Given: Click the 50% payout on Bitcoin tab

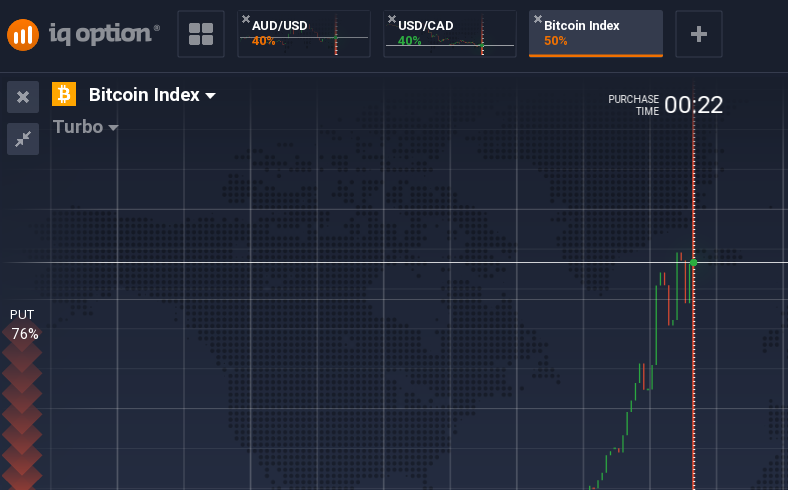Looking at the screenshot, I should 556,41.
